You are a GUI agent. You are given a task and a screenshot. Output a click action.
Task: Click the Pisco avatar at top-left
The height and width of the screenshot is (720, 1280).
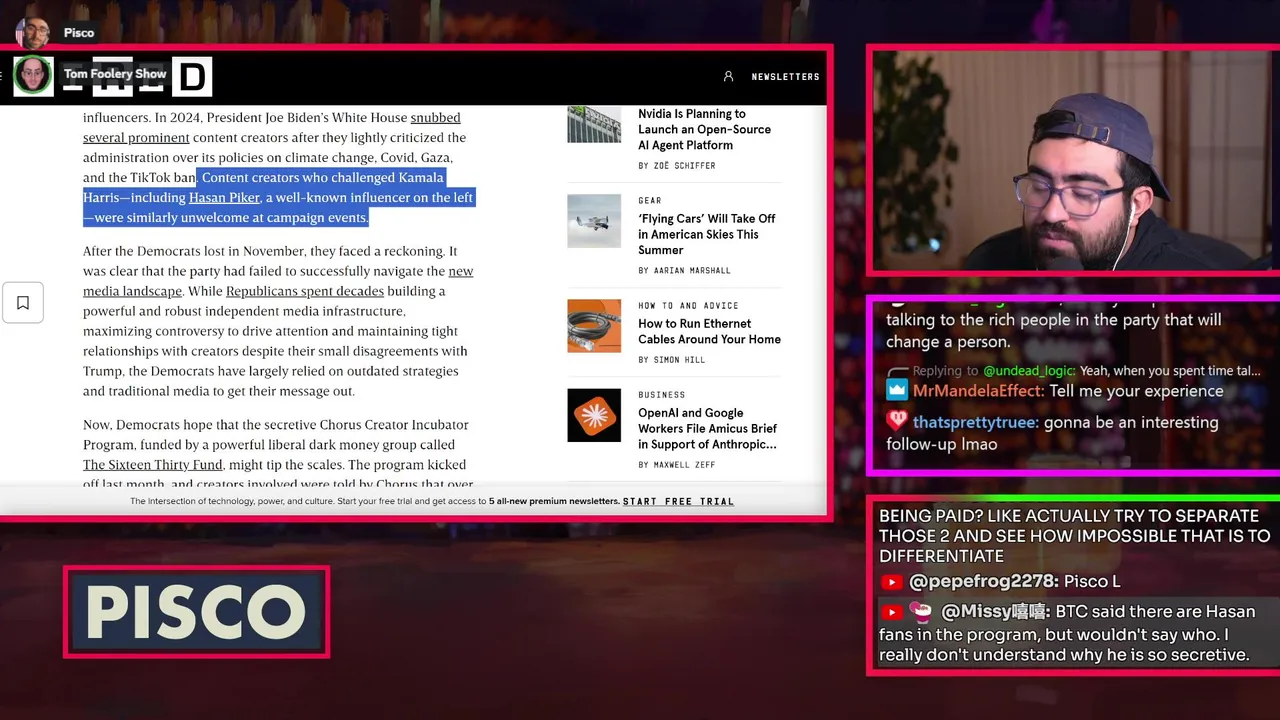32,33
